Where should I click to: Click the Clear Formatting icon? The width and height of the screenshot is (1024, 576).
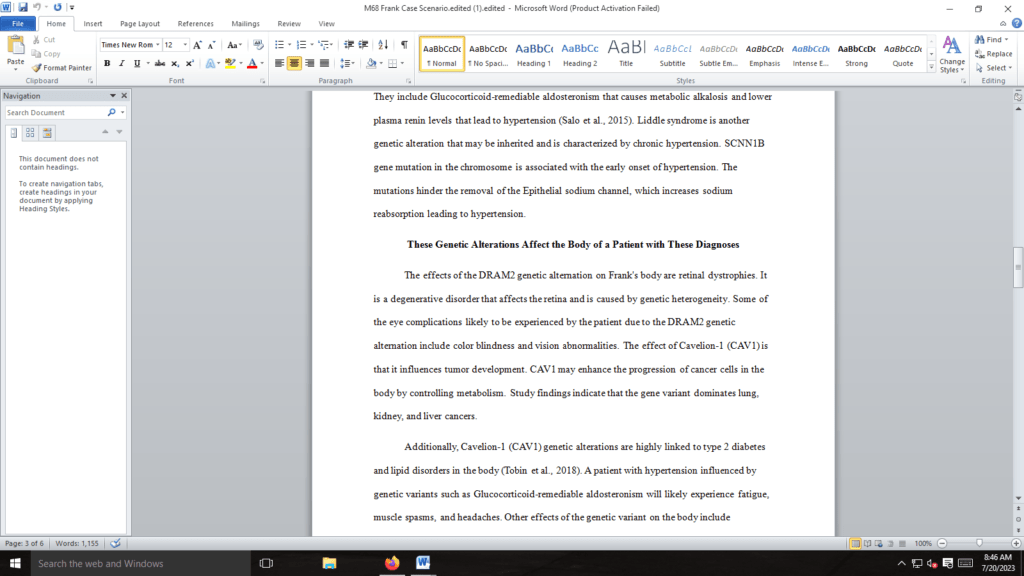pos(258,45)
